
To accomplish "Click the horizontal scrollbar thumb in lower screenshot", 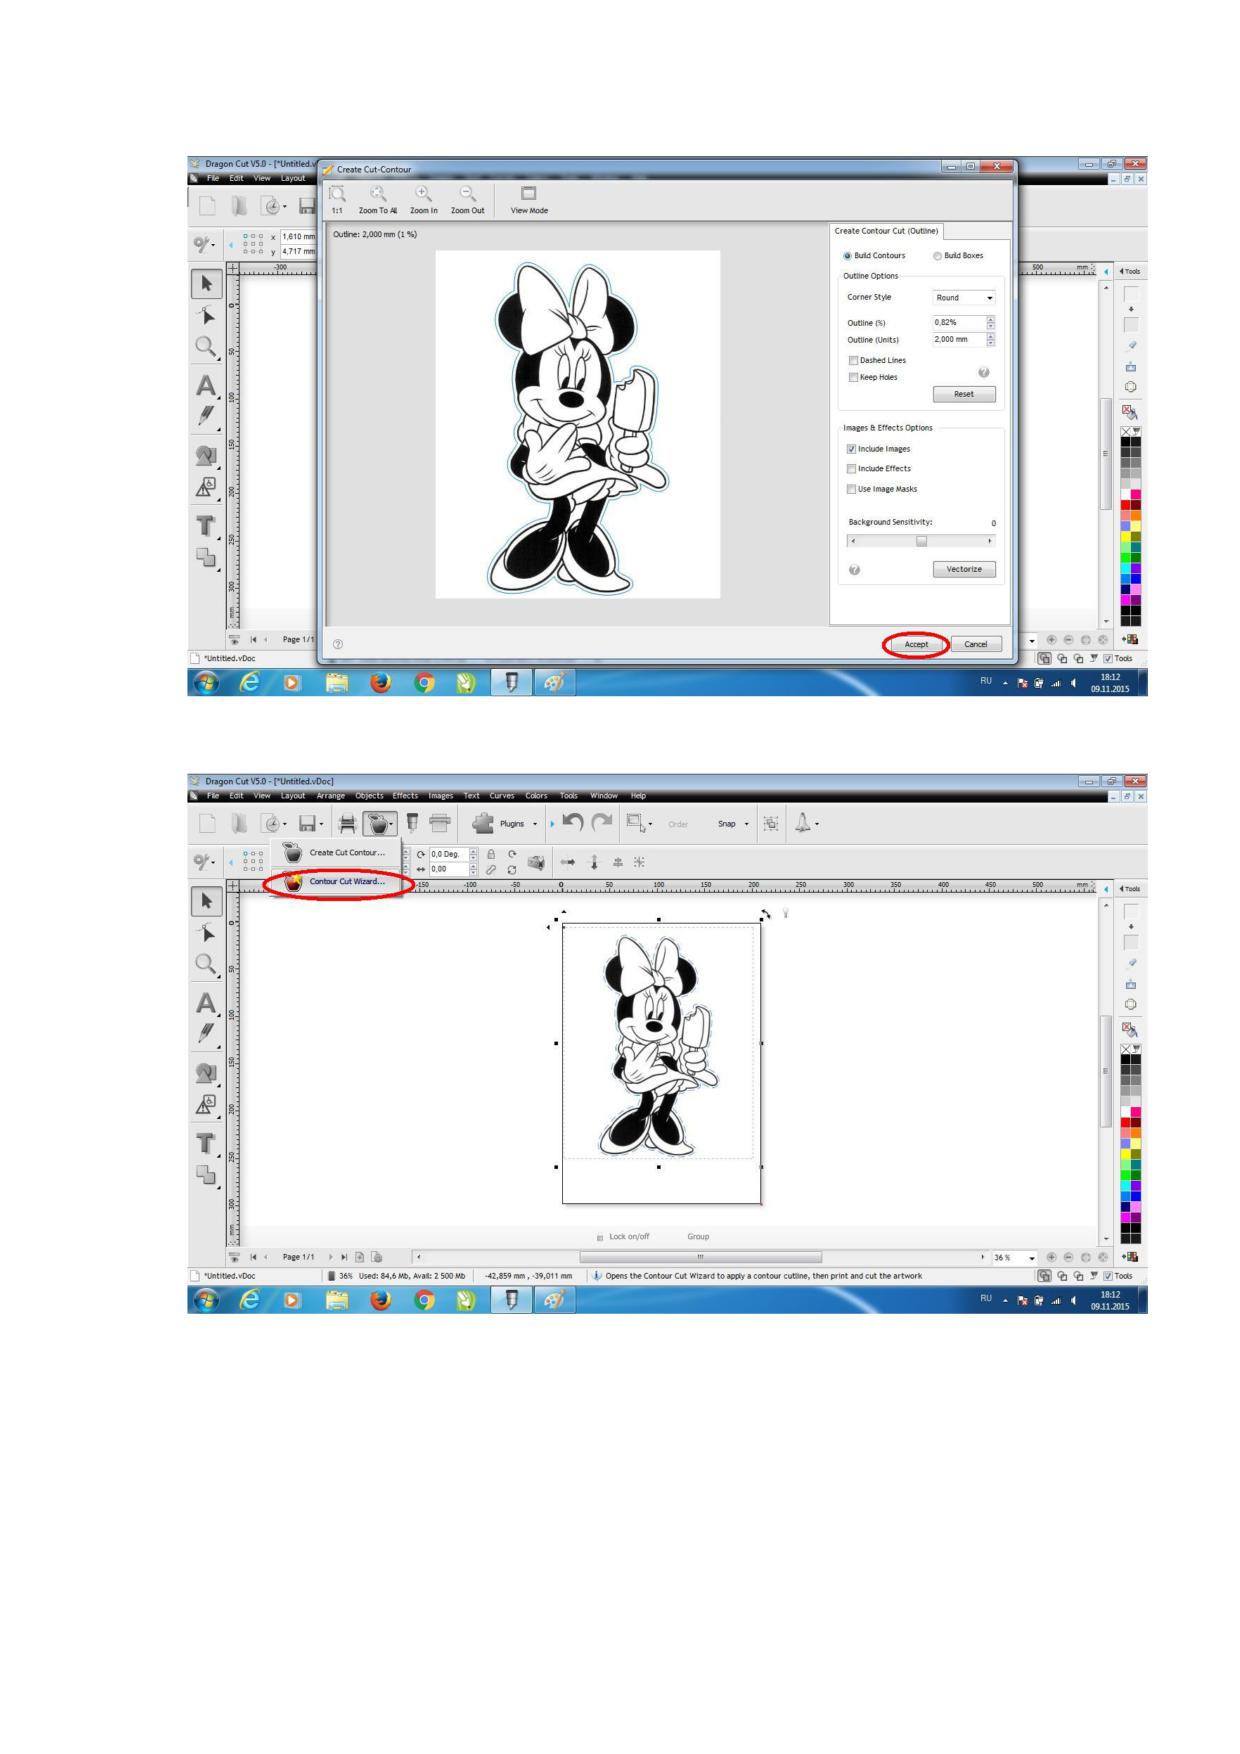I will (700, 1257).
